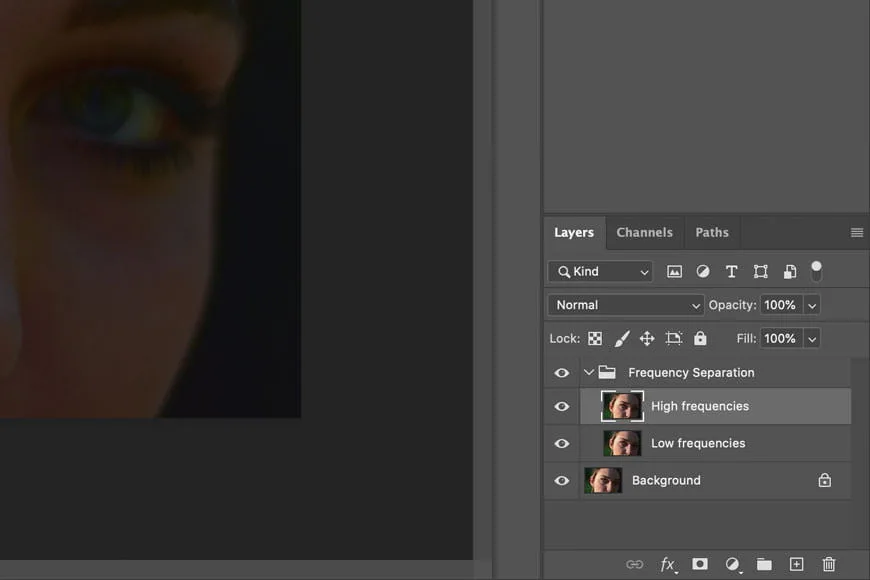Screen dimensions: 870x580
Task: Select the Background layer thumbnail
Action: point(603,481)
